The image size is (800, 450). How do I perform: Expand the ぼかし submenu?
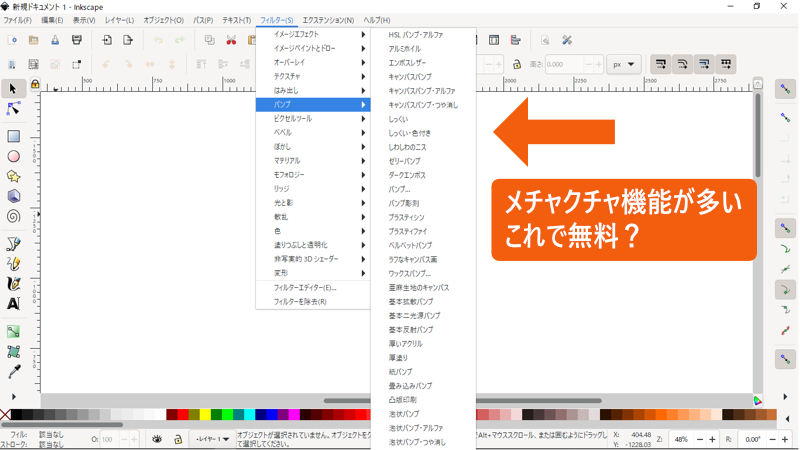coord(313,146)
